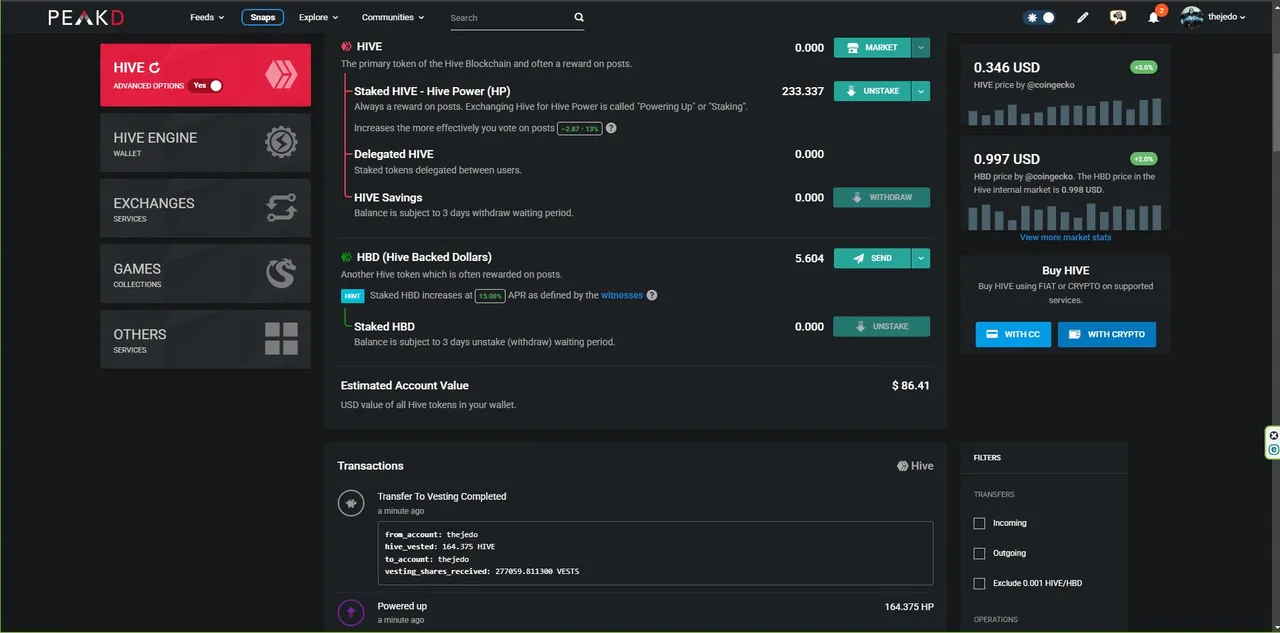Check Exclude 0.001 HIVE/HBD filter
Screen dimensions: 1280x633
tap(979, 583)
